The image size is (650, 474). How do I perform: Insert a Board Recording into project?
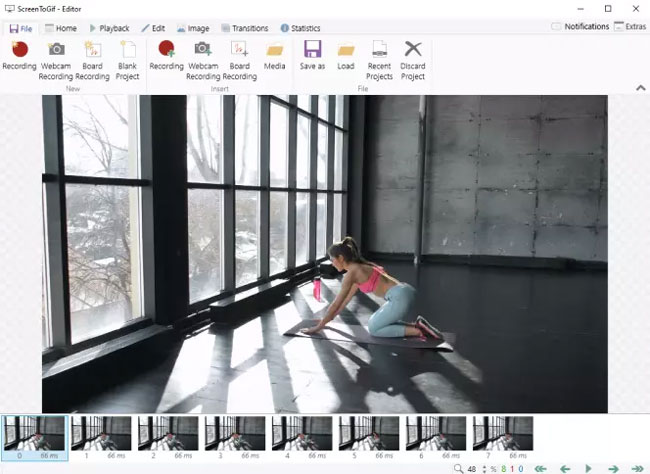[240, 61]
